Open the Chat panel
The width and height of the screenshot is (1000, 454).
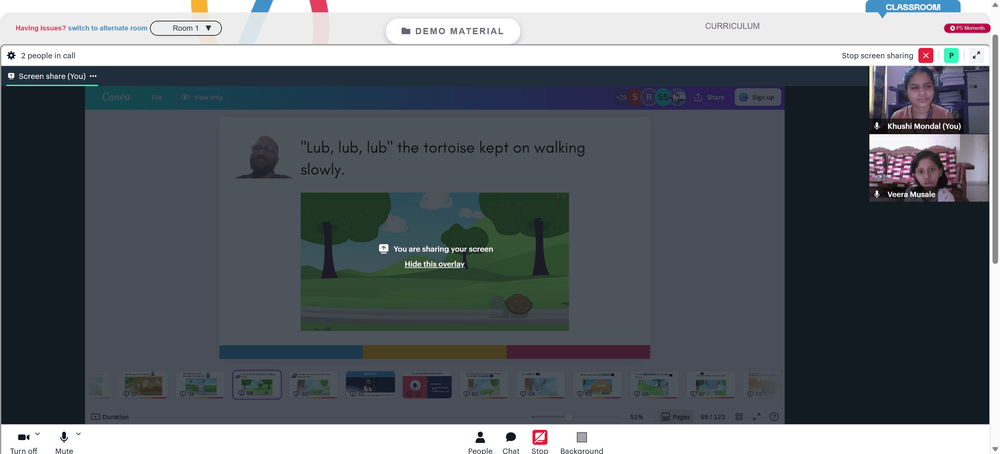coord(511,442)
